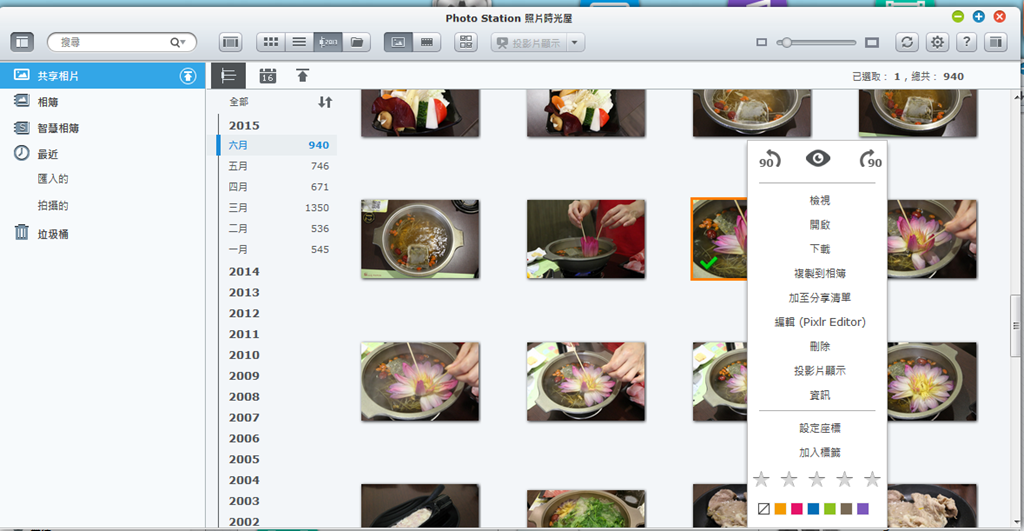Select 拍攝的 recently taken
This screenshot has width=1024, height=531.
pyautogui.click(x=53, y=205)
